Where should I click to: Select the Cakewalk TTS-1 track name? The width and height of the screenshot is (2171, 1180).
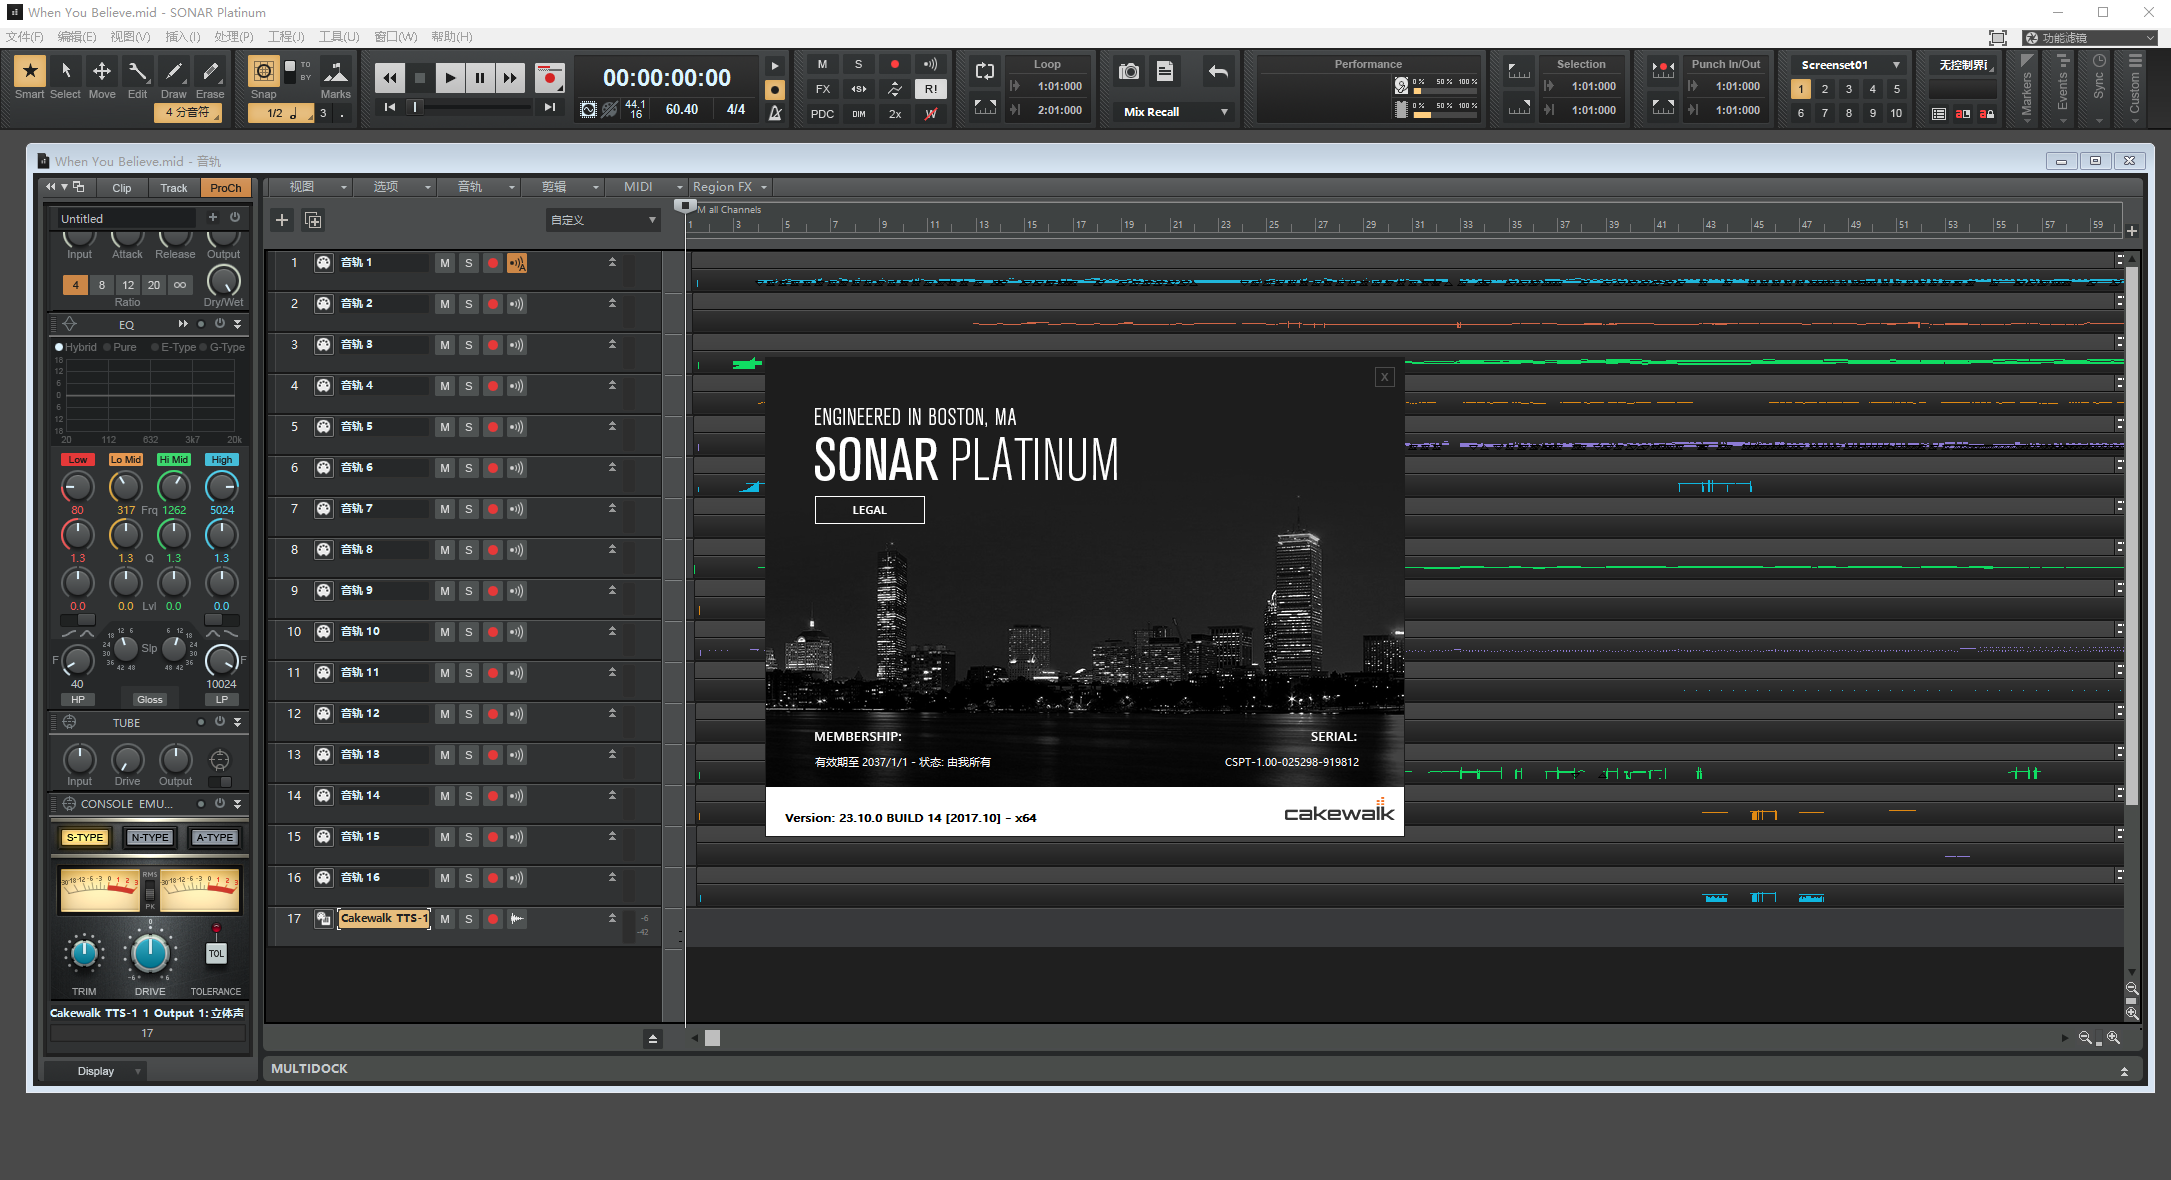point(384,919)
